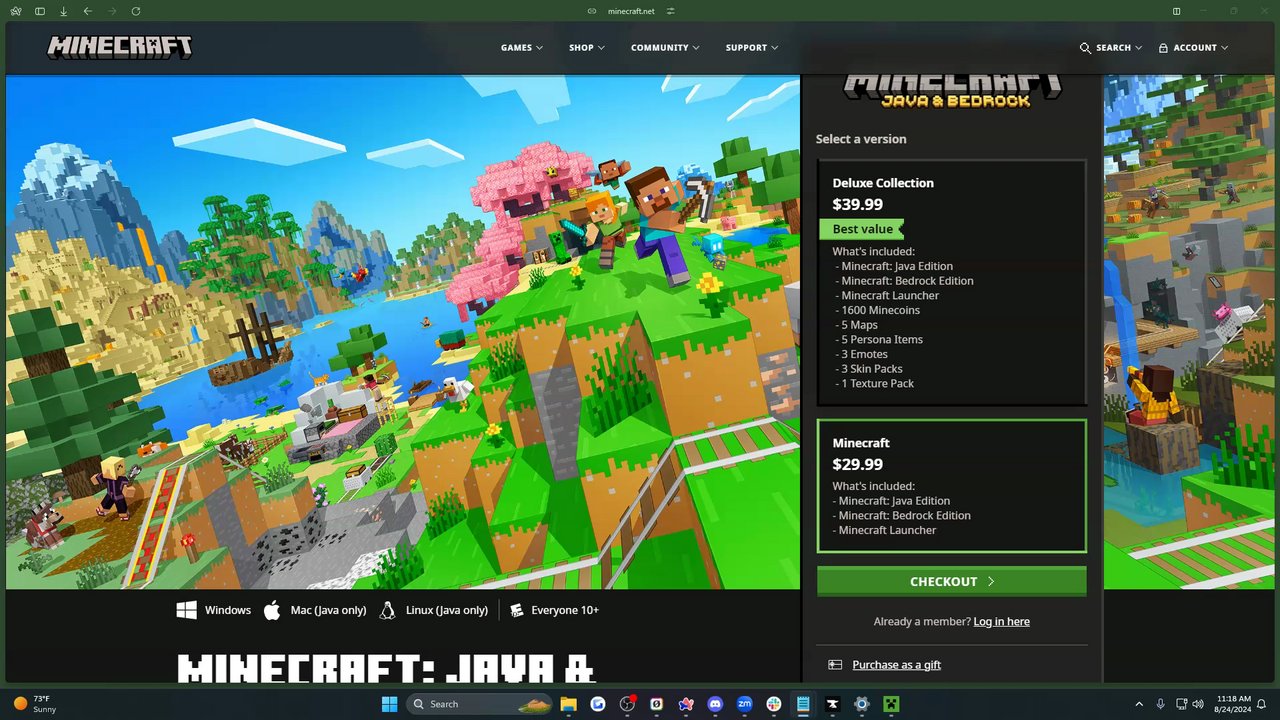1280x720 pixels.
Task: Select the Minecraft $29.99 version
Action: pyautogui.click(x=951, y=486)
